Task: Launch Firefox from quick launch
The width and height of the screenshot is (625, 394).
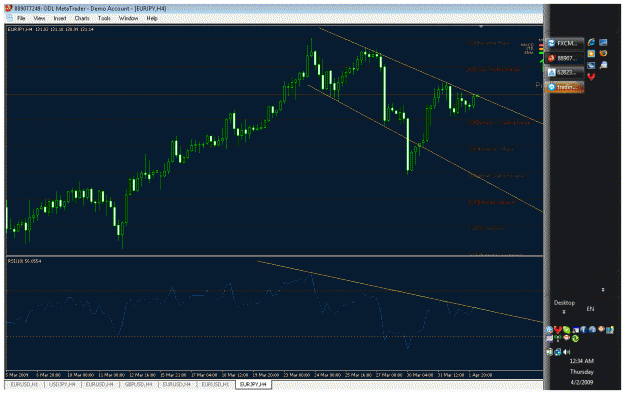Action: tap(603, 53)
